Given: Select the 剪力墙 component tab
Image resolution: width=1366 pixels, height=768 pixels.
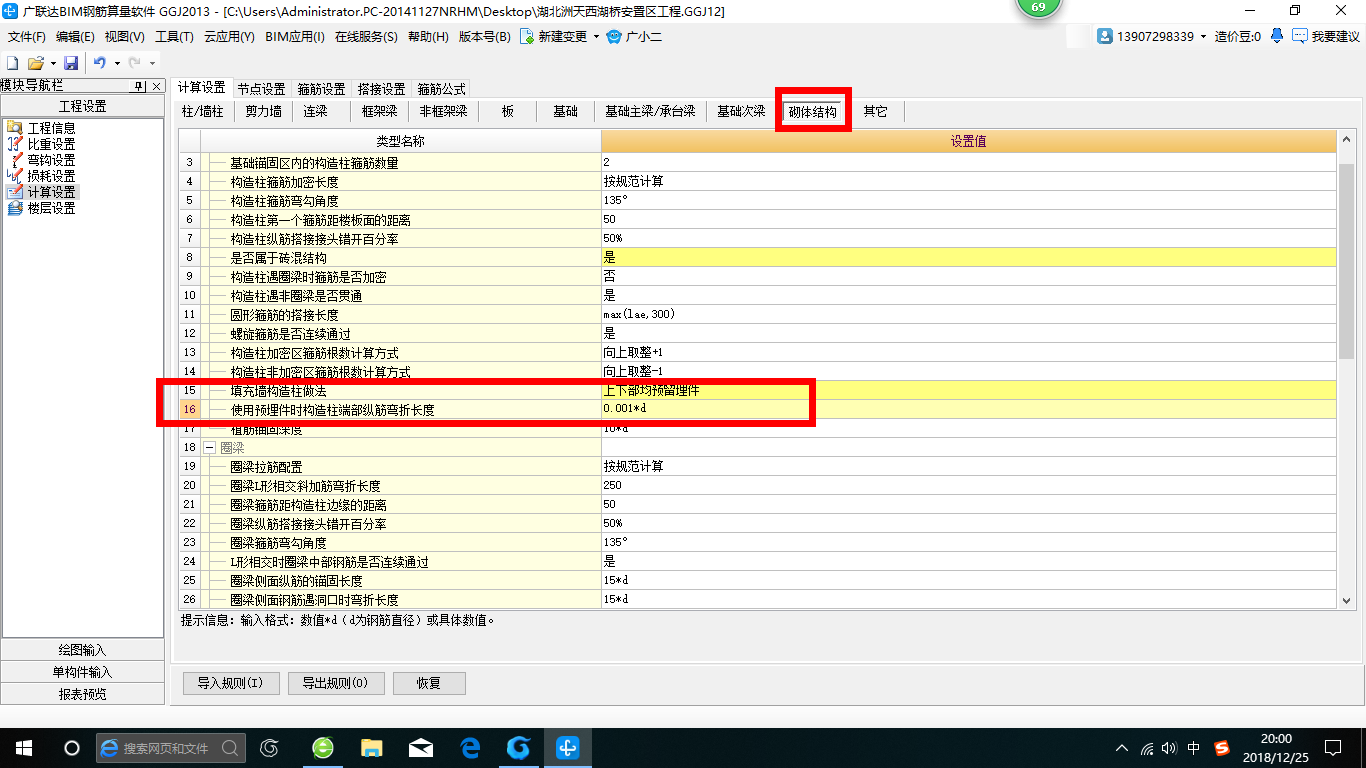Looking at the screenshot, I should pos(263,111).
